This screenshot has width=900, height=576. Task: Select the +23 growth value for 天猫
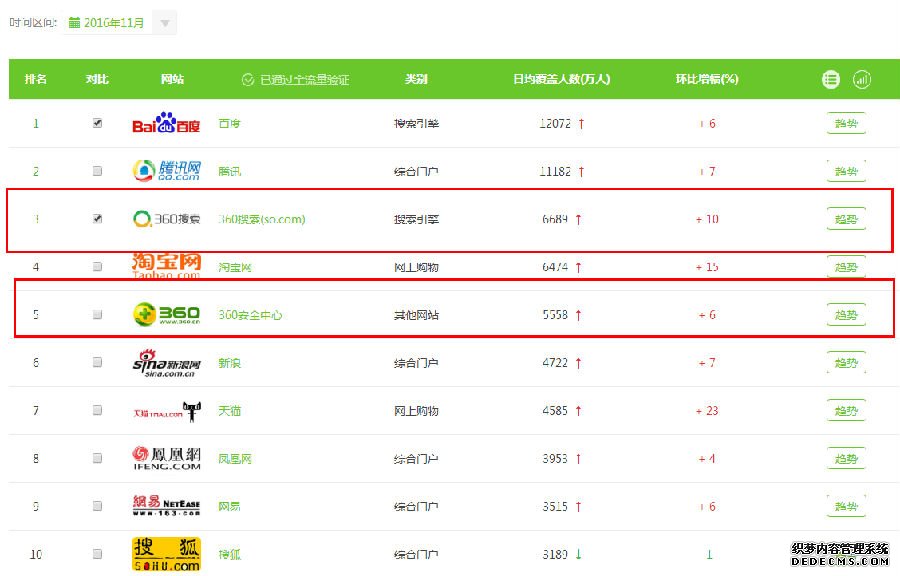(707, 411)
